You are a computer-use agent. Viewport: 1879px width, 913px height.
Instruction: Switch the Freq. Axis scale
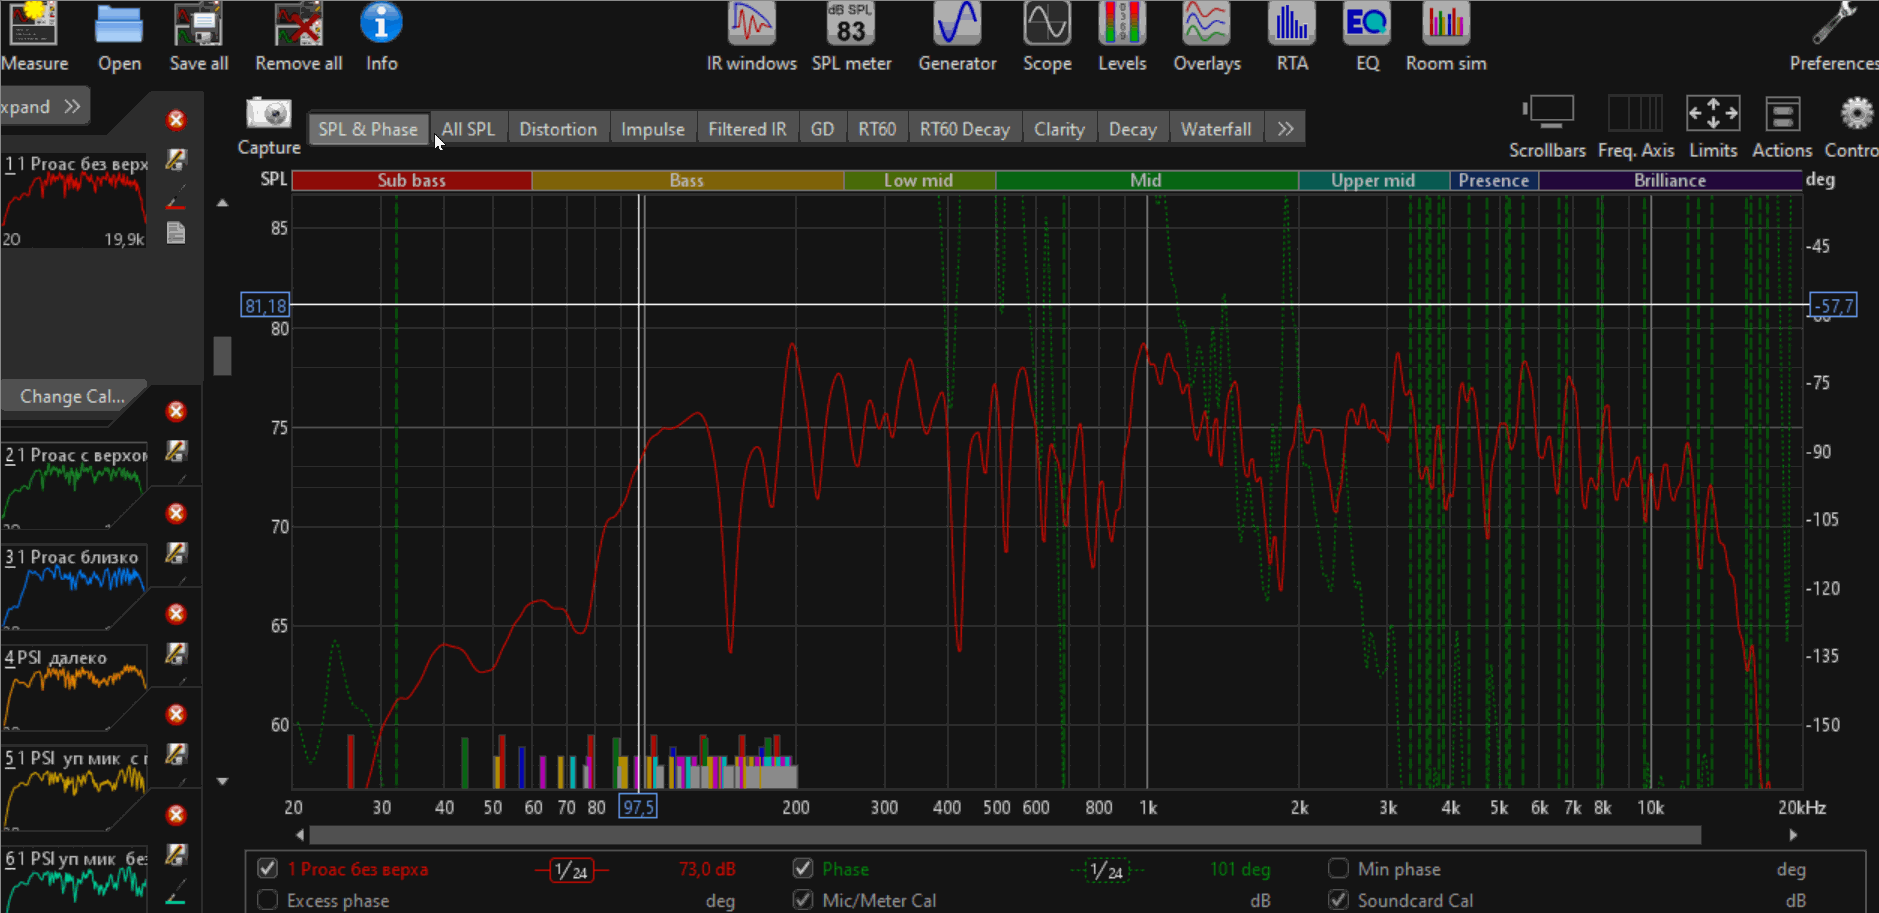[x=1636, y=127]
